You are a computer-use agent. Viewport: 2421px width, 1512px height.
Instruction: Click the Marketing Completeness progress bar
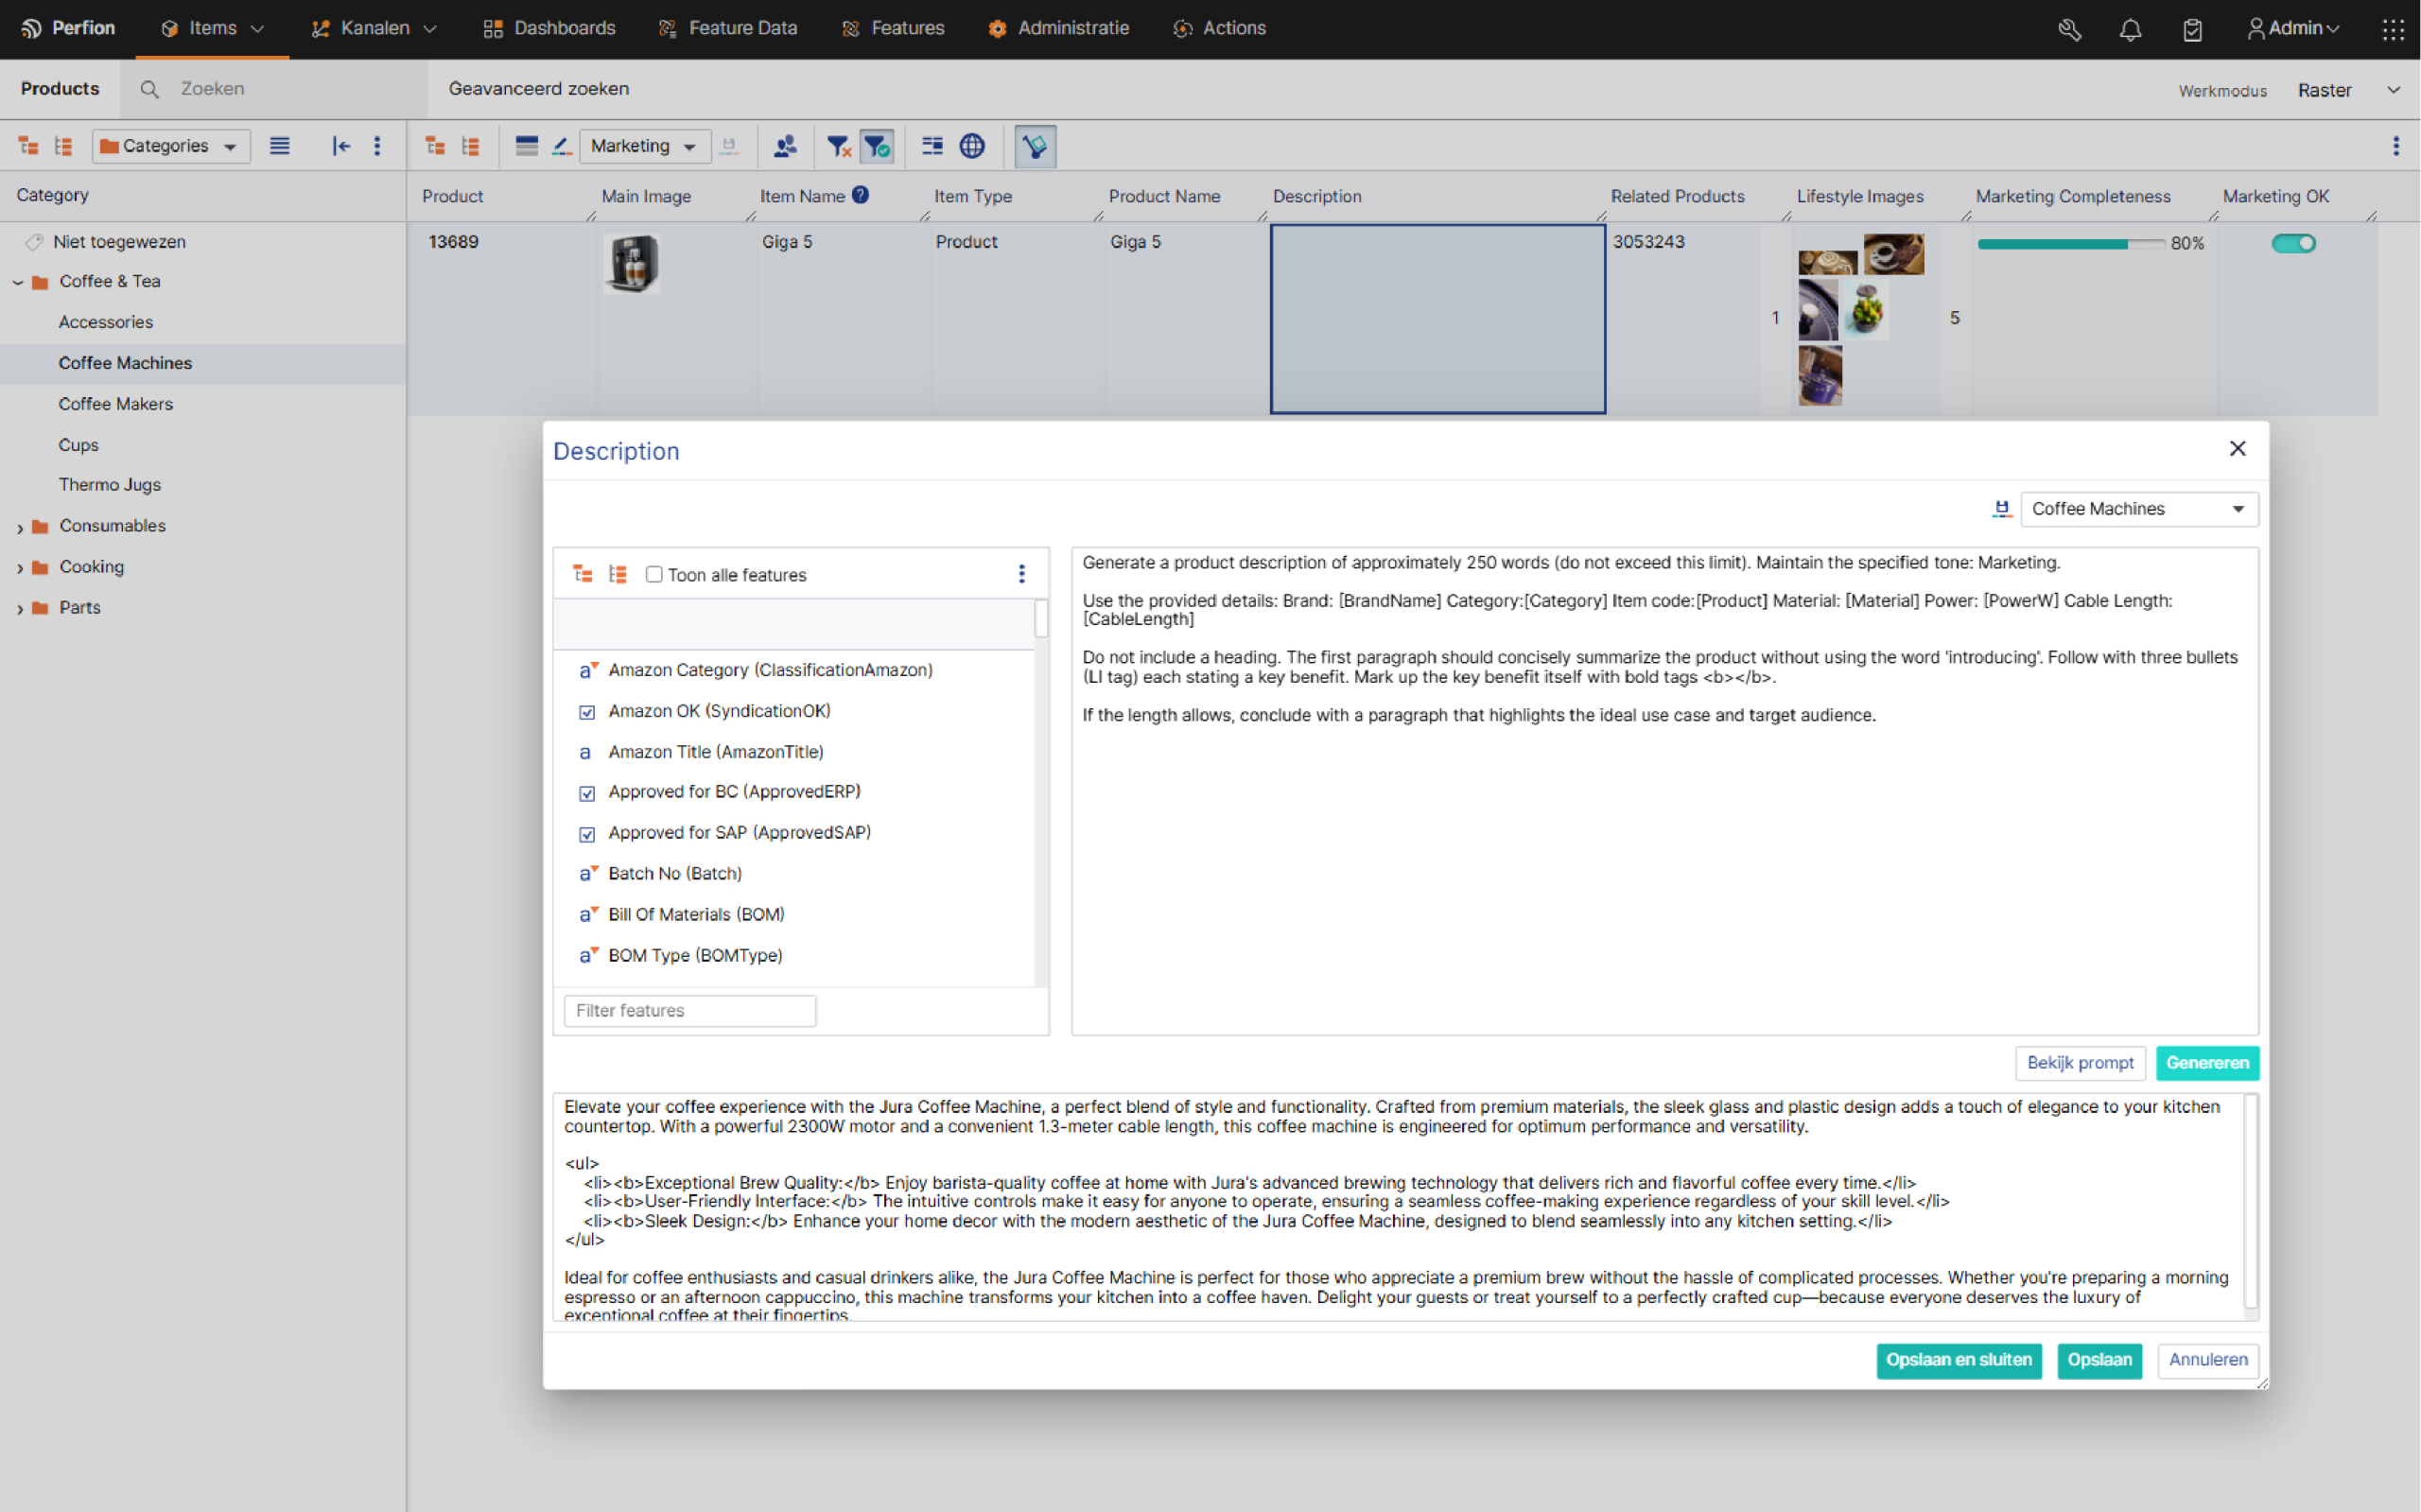[x=2070, y=244]
